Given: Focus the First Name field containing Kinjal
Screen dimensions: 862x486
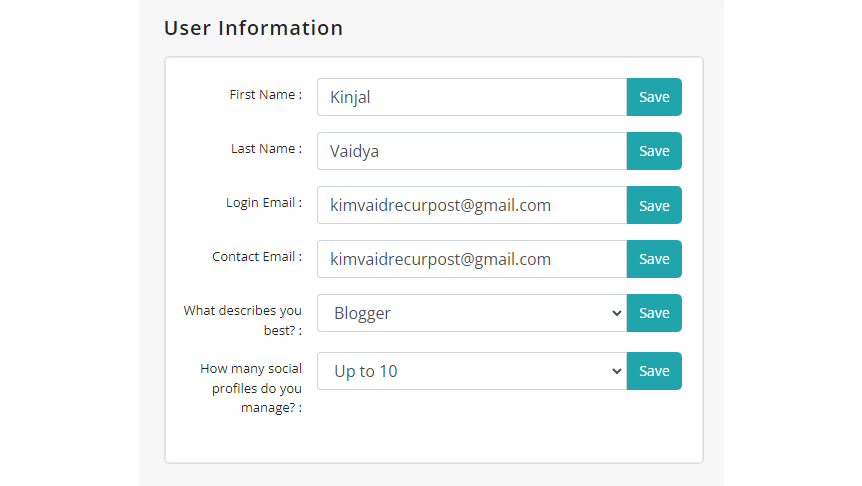Looking at the screenshot, I should (x=472, y=97).
